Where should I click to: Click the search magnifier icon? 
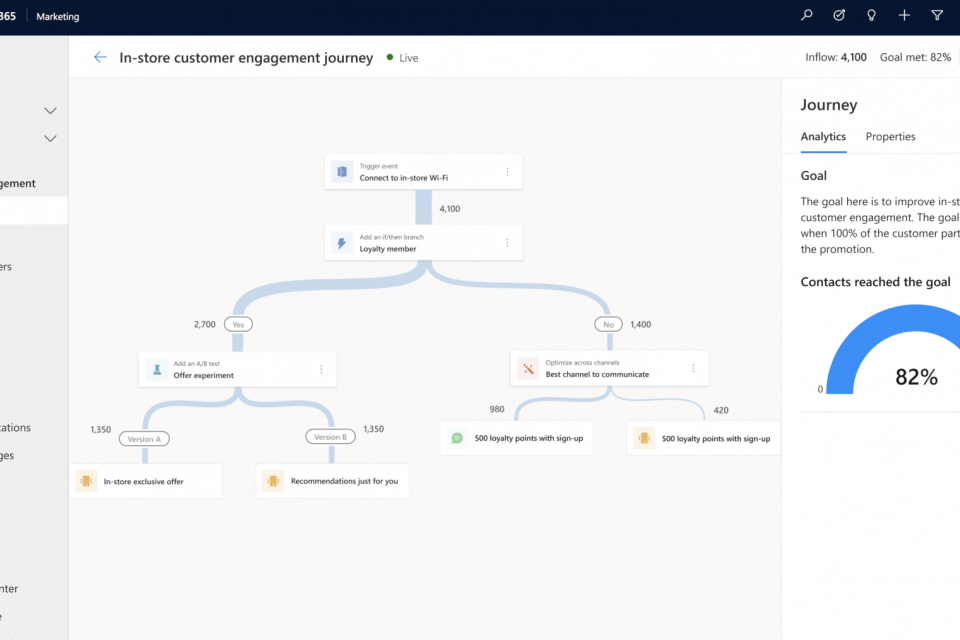[x=807, y=16]
